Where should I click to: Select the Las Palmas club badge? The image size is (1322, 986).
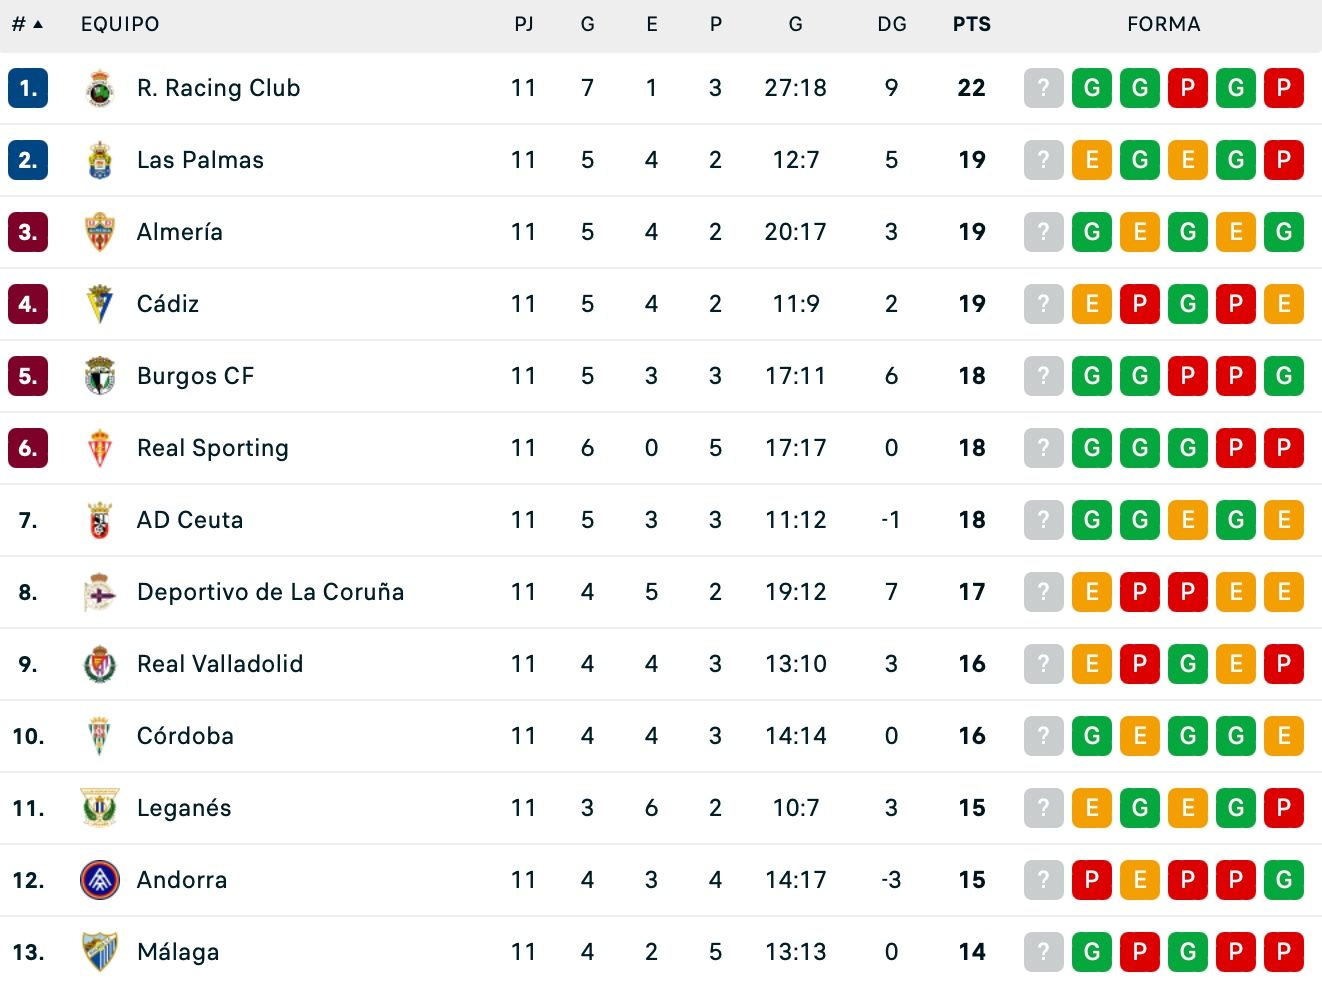(x=100, y=160)
